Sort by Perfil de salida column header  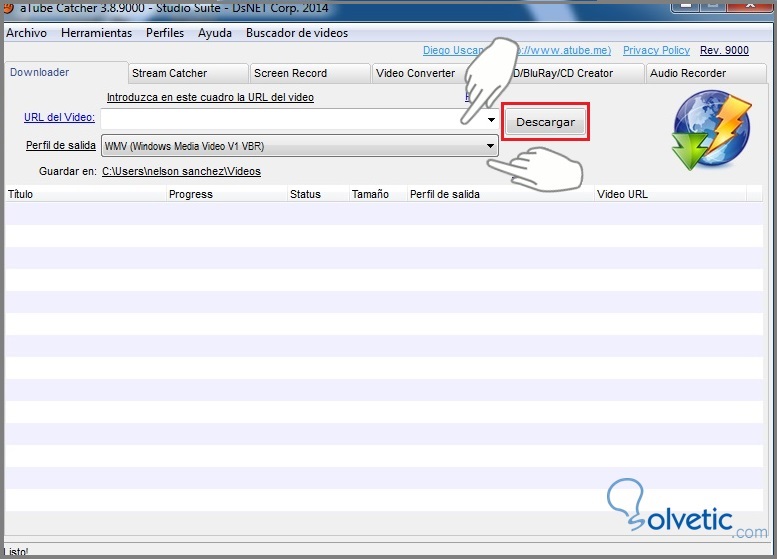coord(500,194)
